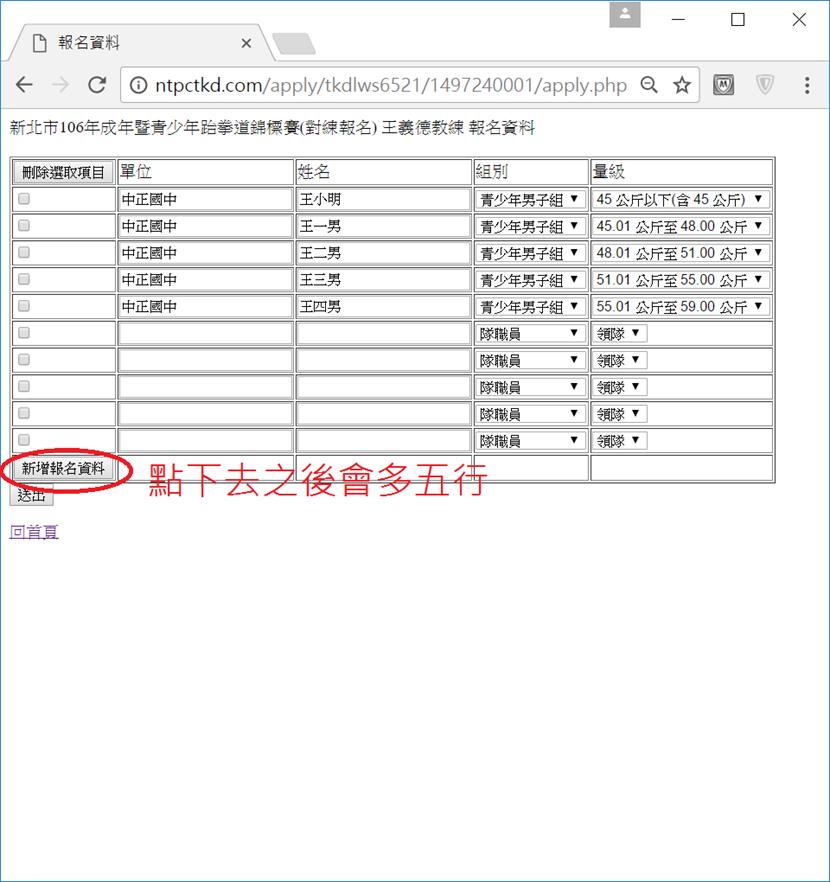
Task: Check the checkbox for 王小明 row
Action: pyautogui.click(x=24, y=199)
